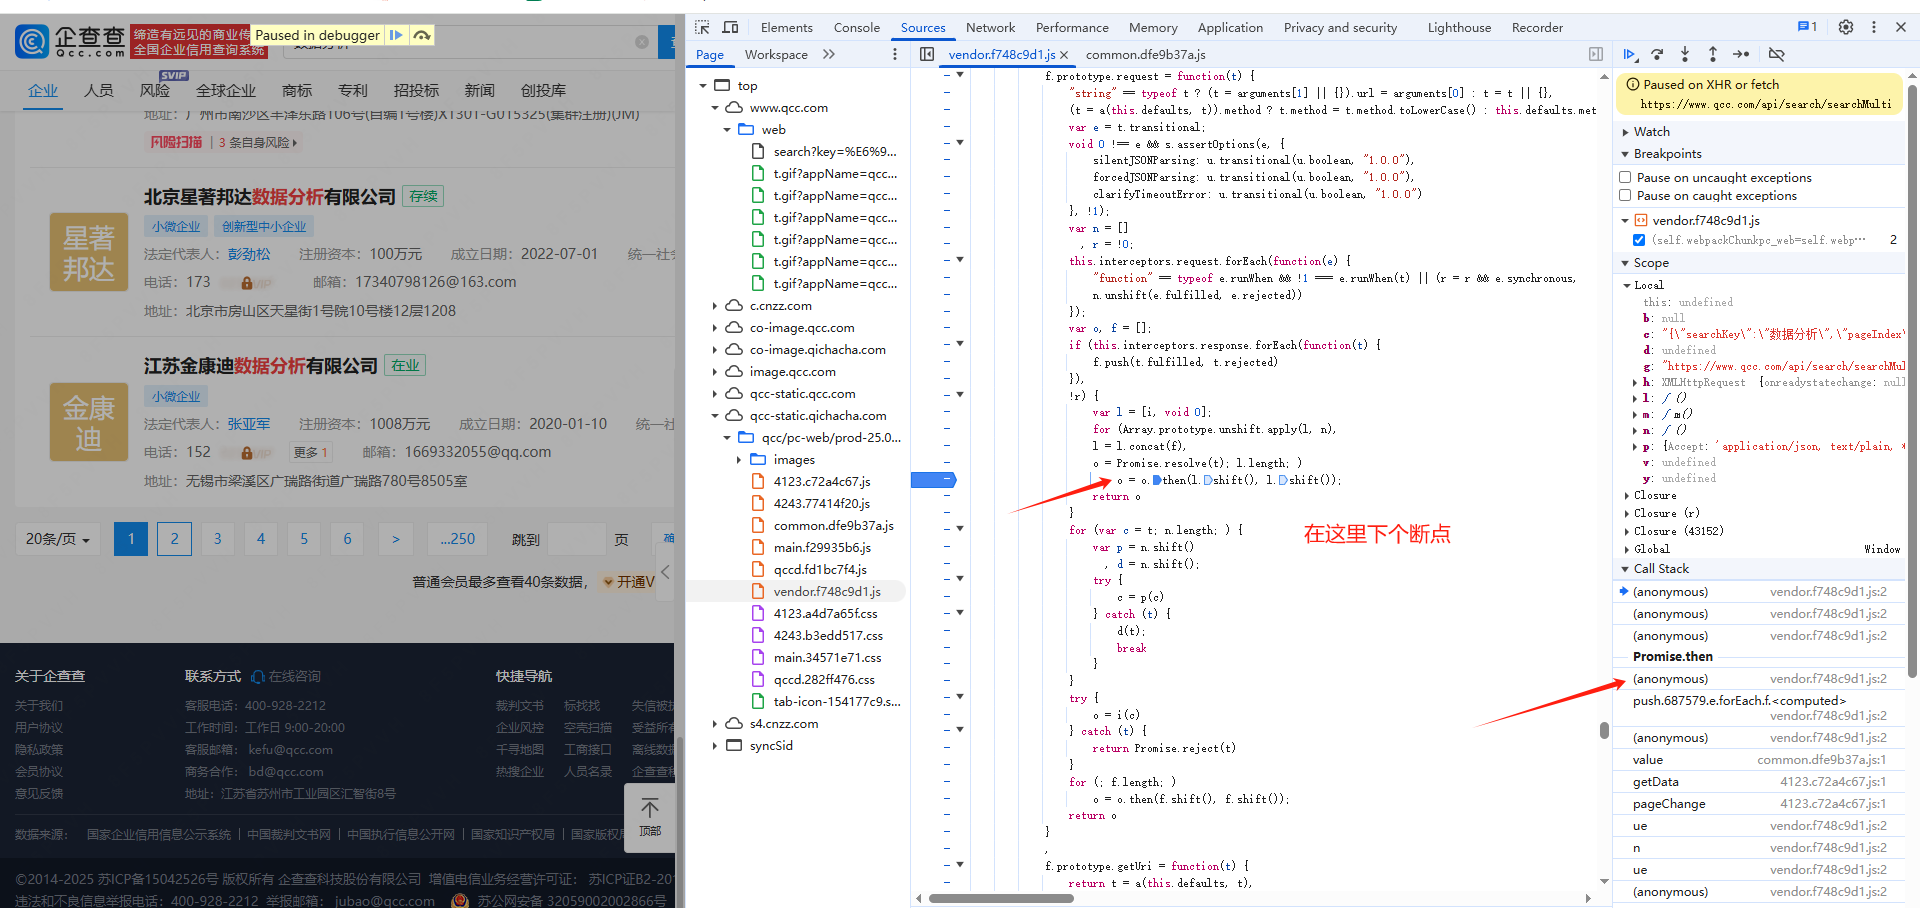Close the vendor.f748c9d1.js editor tab

1064,55
